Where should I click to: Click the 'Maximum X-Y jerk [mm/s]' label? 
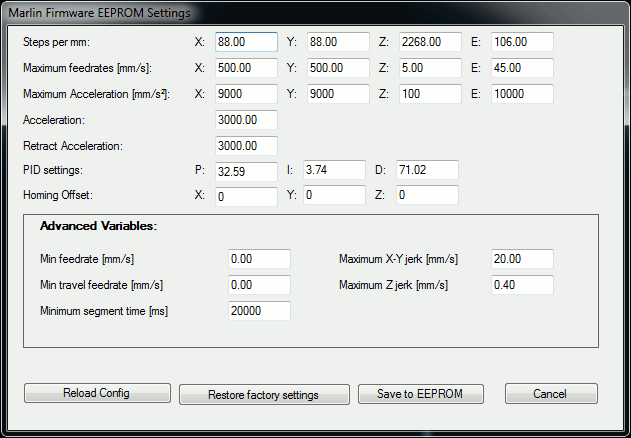pos(398,259)
